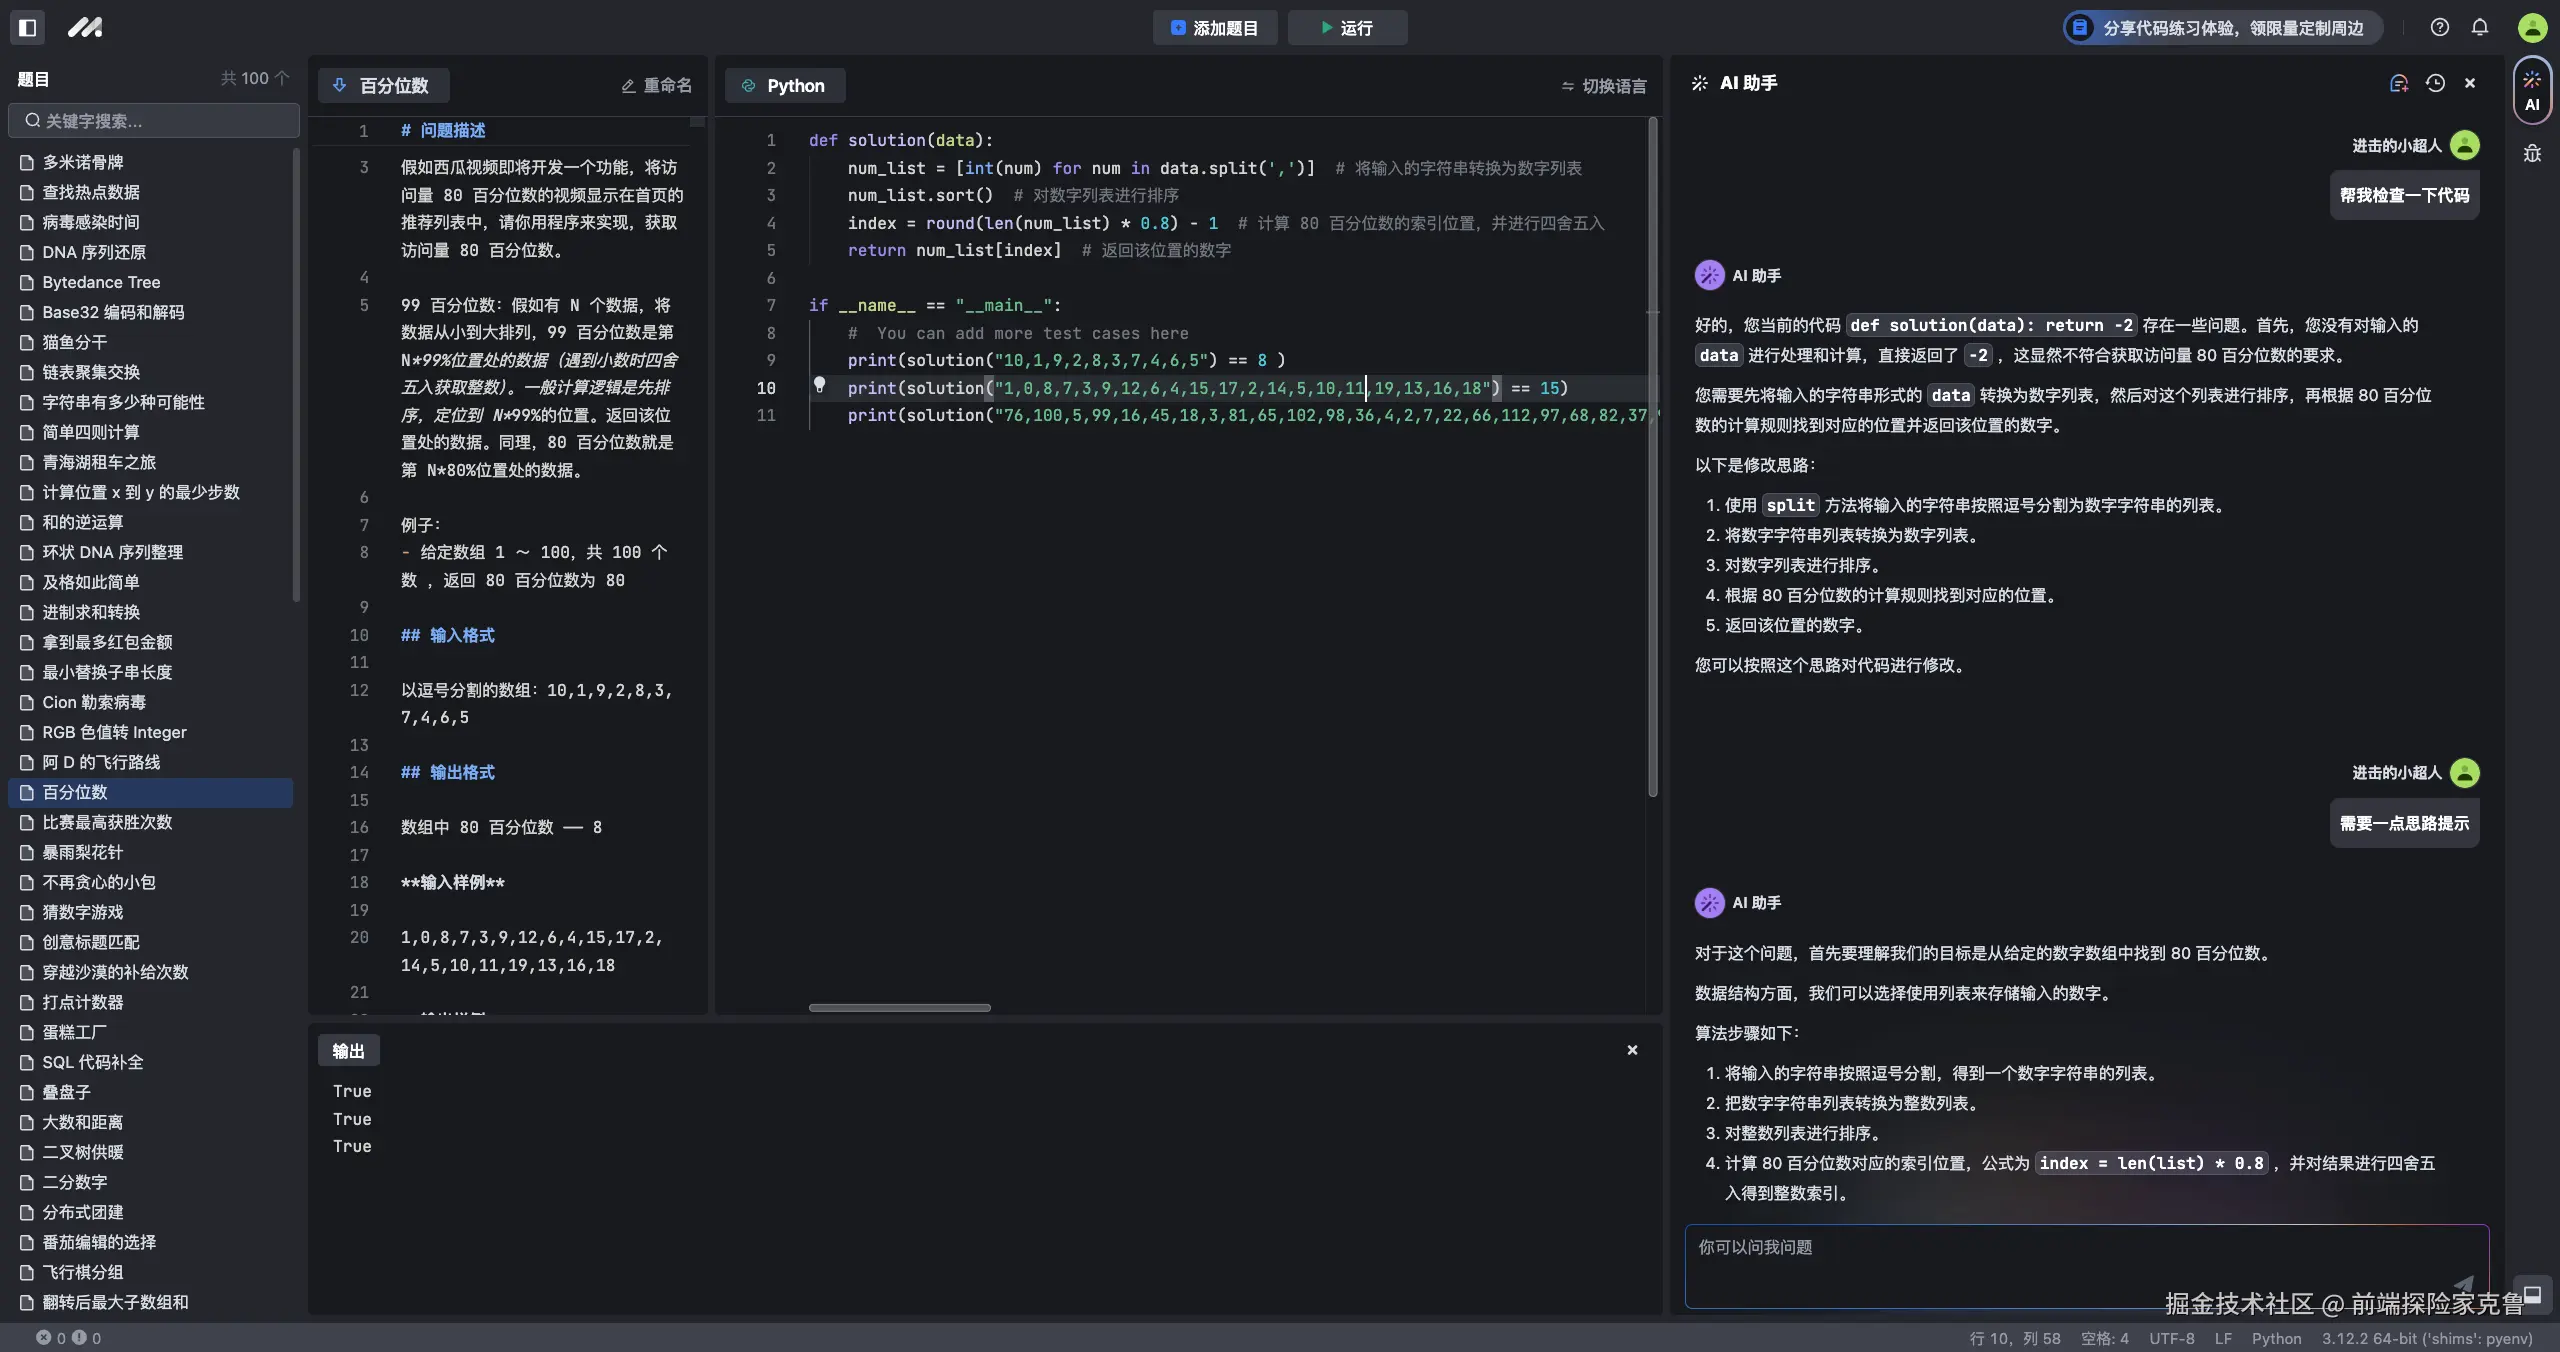This screenshot has height=1352, width=2560.
Task: Open the debug bug icon panel
Action: tap(2531, 154)
